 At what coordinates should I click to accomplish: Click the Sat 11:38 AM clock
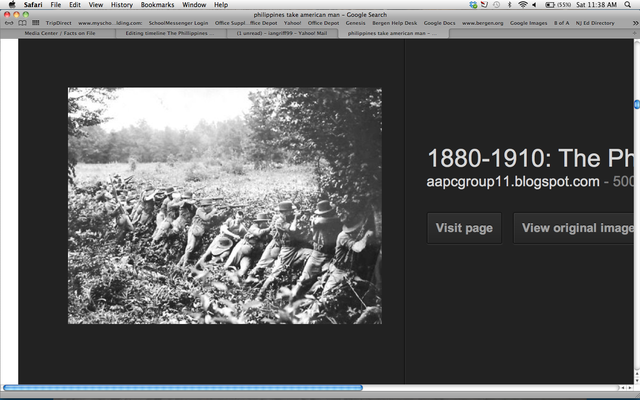click(596, 5)
